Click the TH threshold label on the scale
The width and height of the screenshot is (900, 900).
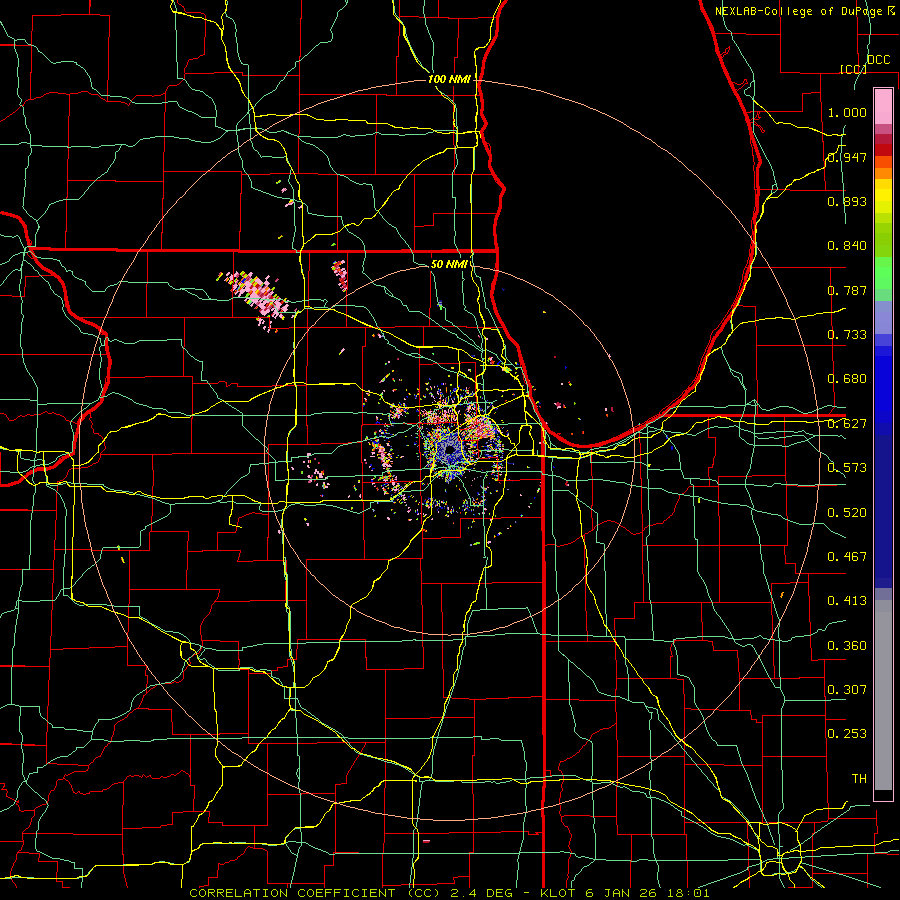(x=859, y=779)
